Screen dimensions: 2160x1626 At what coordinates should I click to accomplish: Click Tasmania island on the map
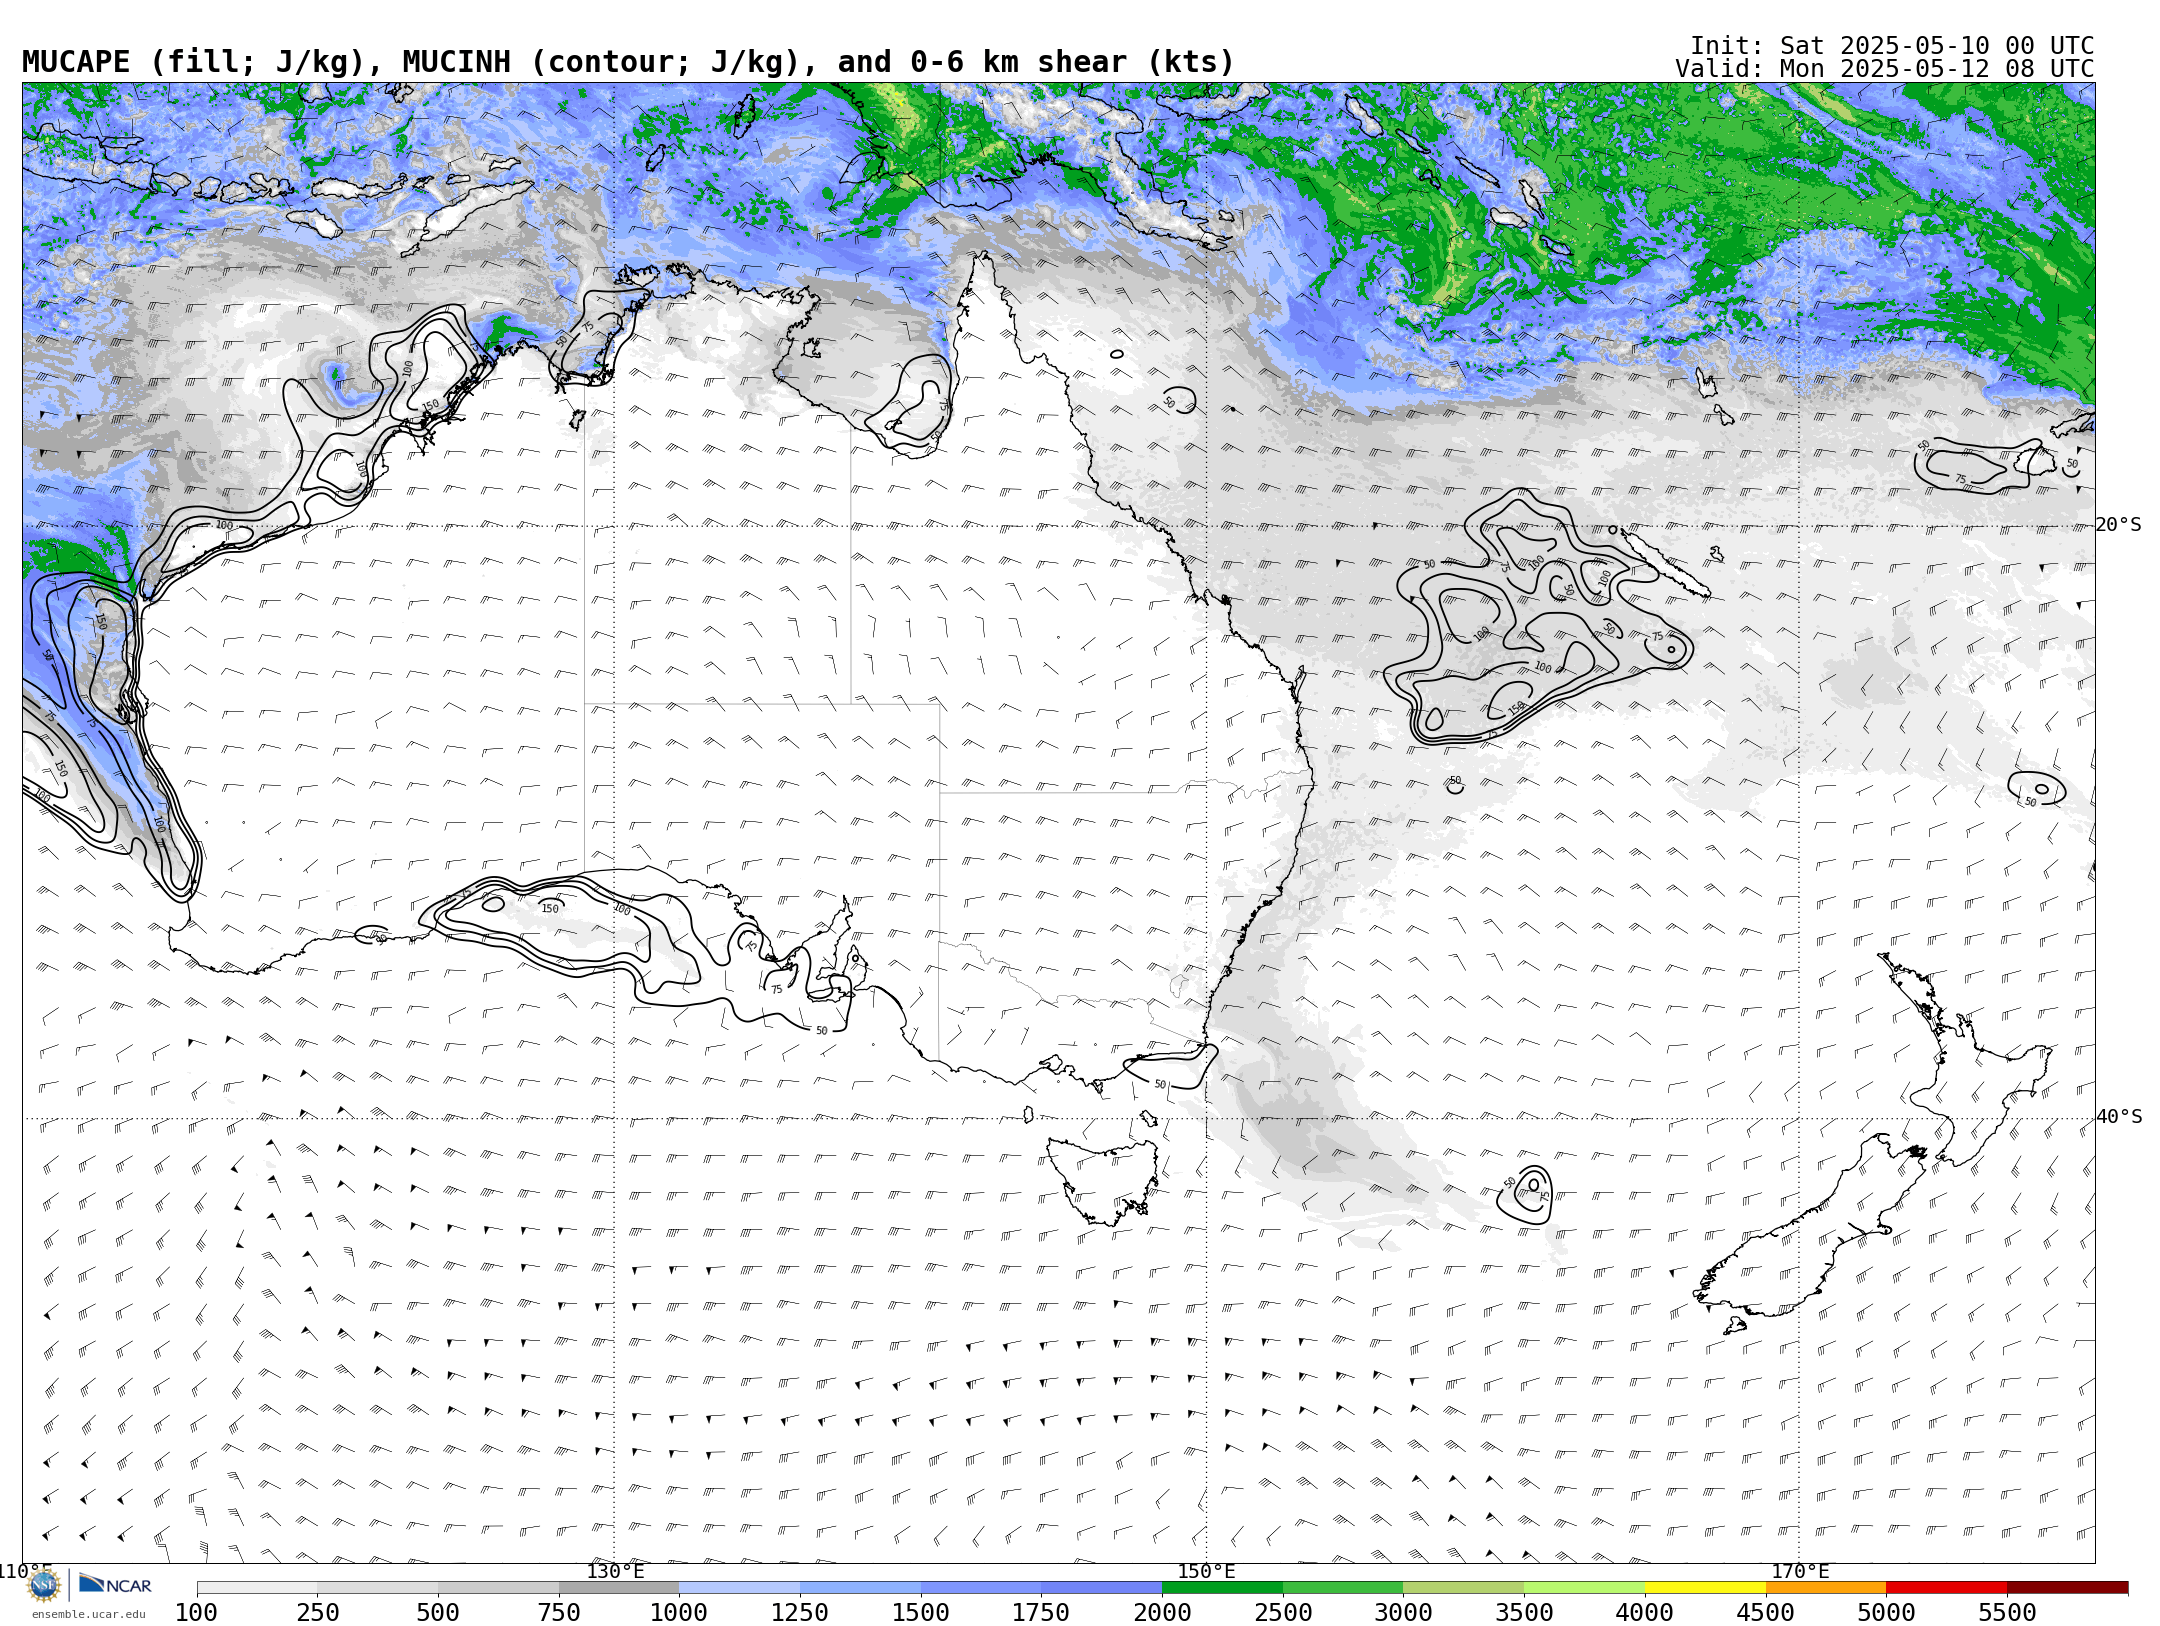(1102, 1180)
